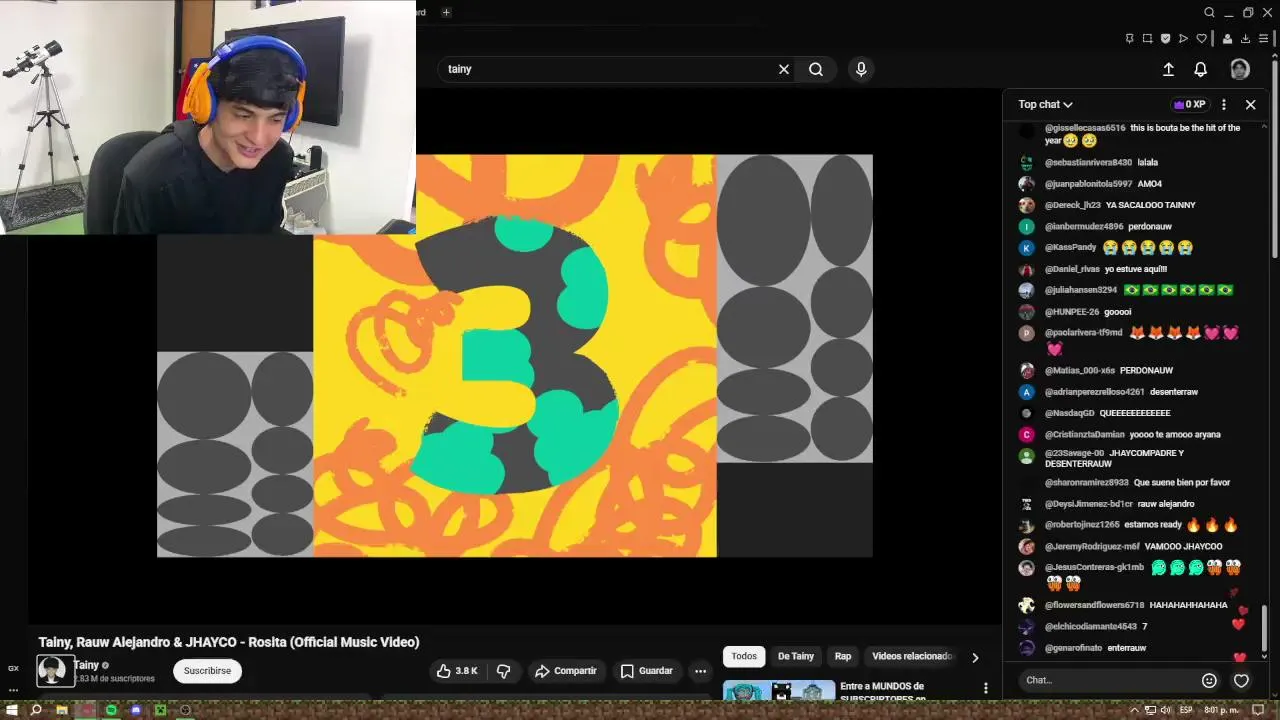Select the Todos filter chip

click(x=744, y=656)
